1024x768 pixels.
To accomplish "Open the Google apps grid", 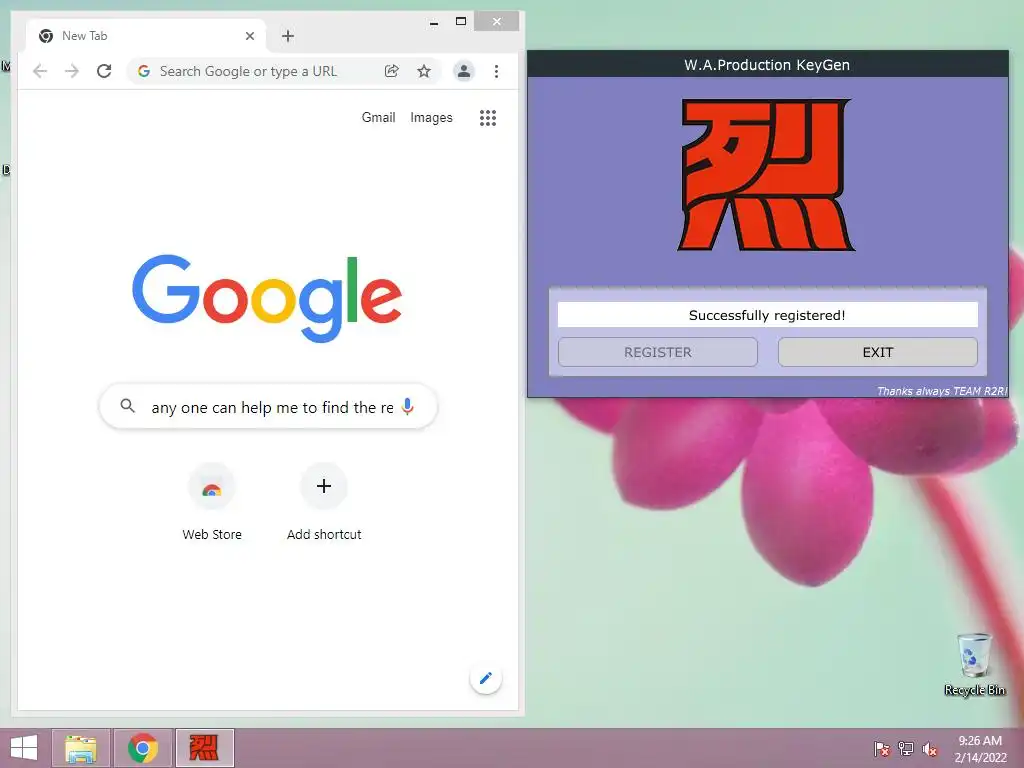I will [x=488, y=118].
